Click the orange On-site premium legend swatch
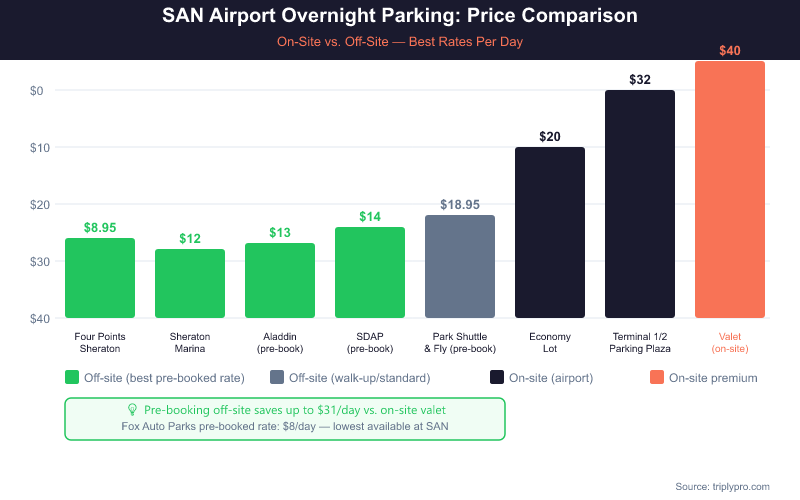 point(657,378)
